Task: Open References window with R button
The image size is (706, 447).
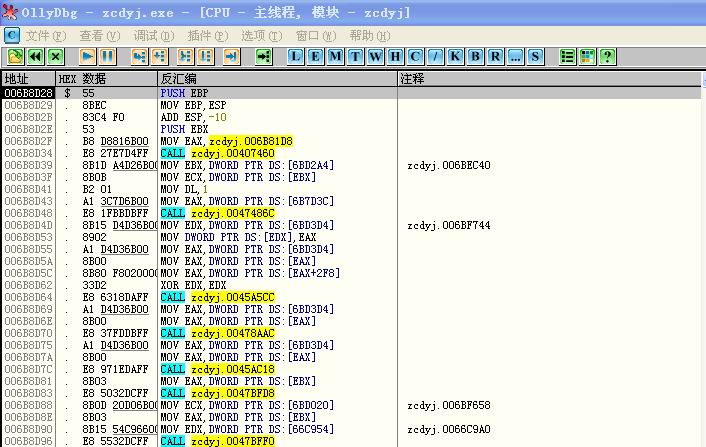Action: coord(495,57)
